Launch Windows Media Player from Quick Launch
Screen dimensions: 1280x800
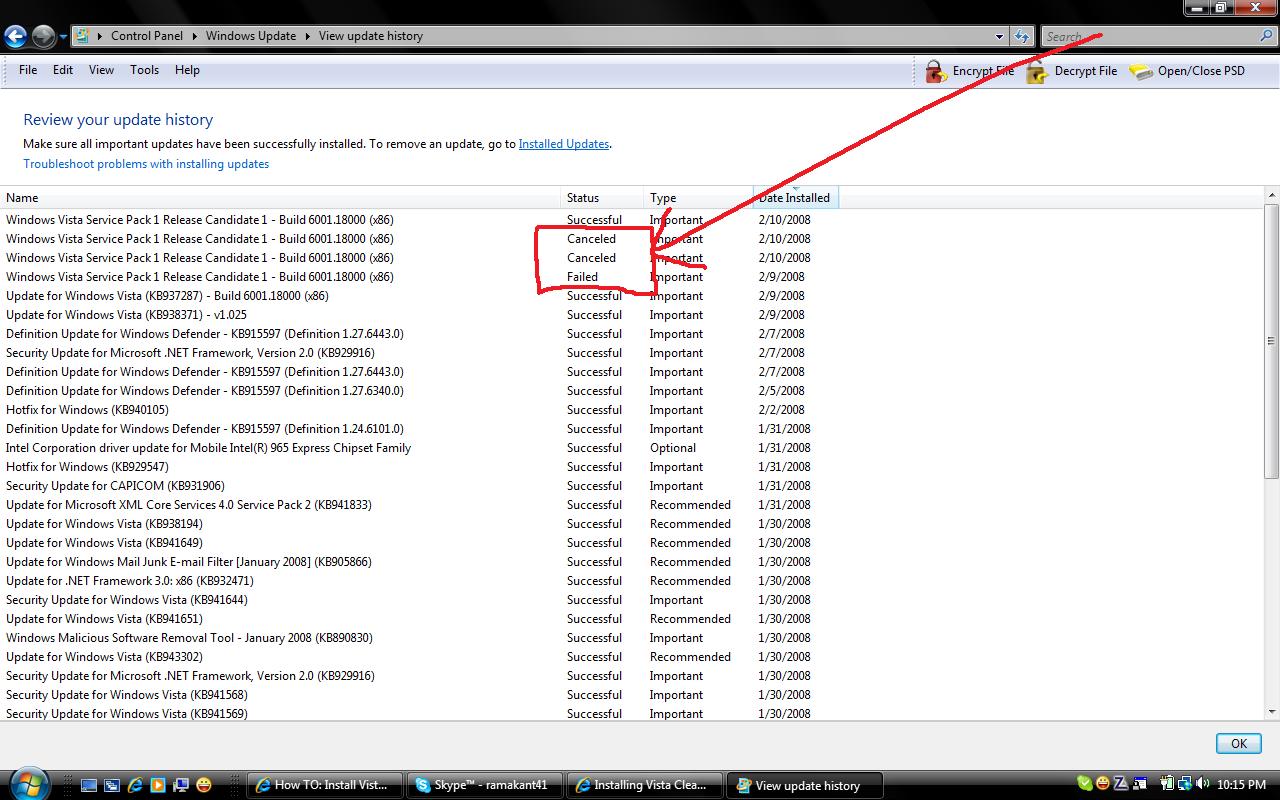(x=158, y=785)
